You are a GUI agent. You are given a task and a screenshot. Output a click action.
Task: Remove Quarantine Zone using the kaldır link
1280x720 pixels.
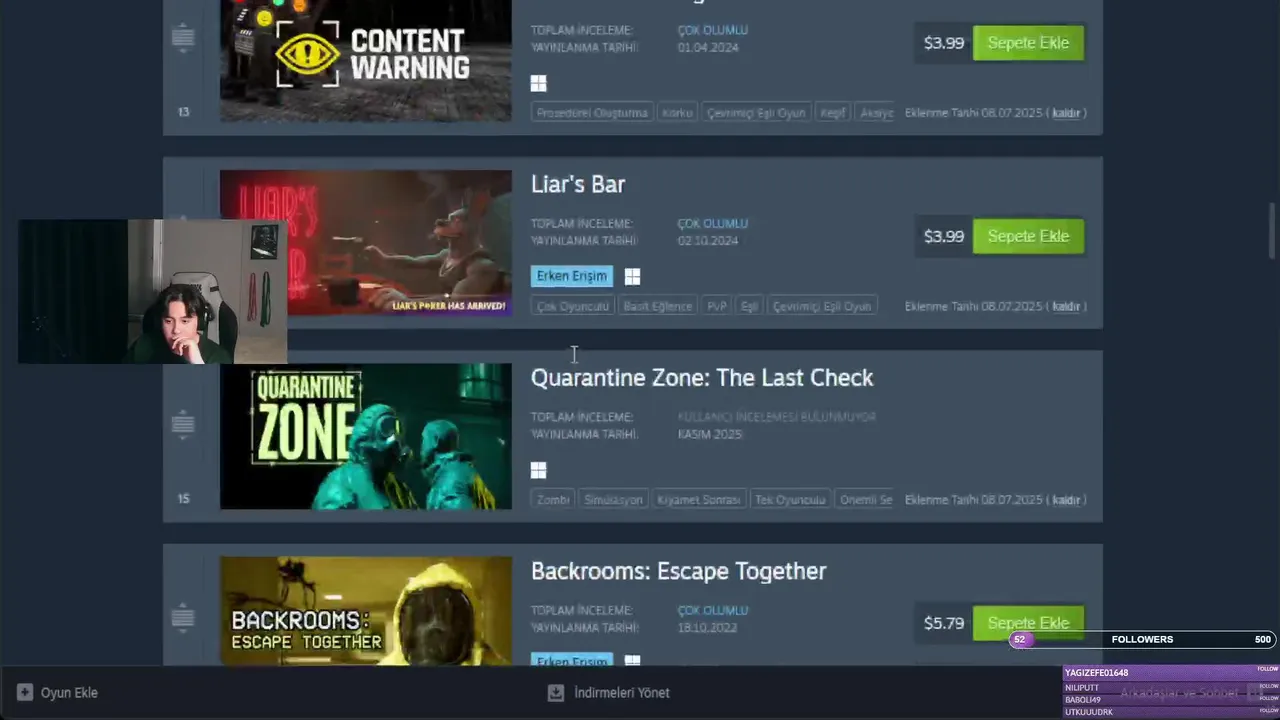pyautogui.click(x=1066, y=500)
